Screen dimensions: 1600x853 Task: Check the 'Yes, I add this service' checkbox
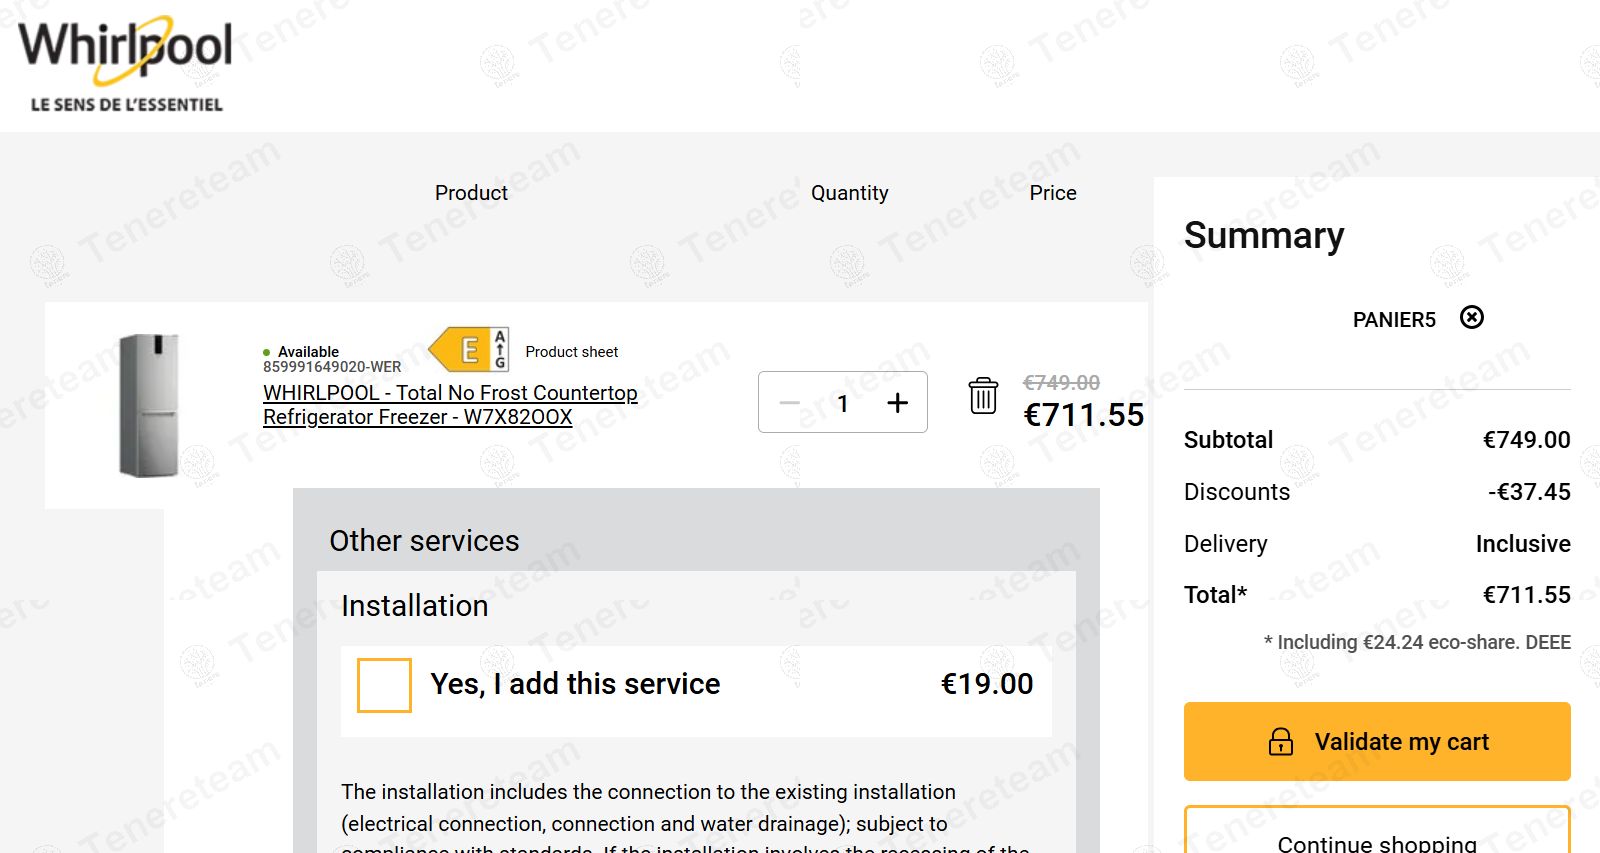pyautogui.click(x=384, y=685)
